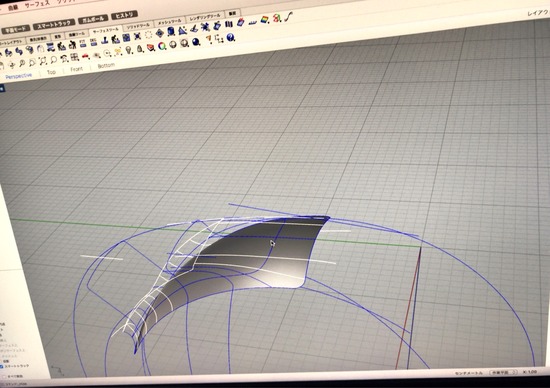Click the センチメートル units label

click(x=469, y=373)
